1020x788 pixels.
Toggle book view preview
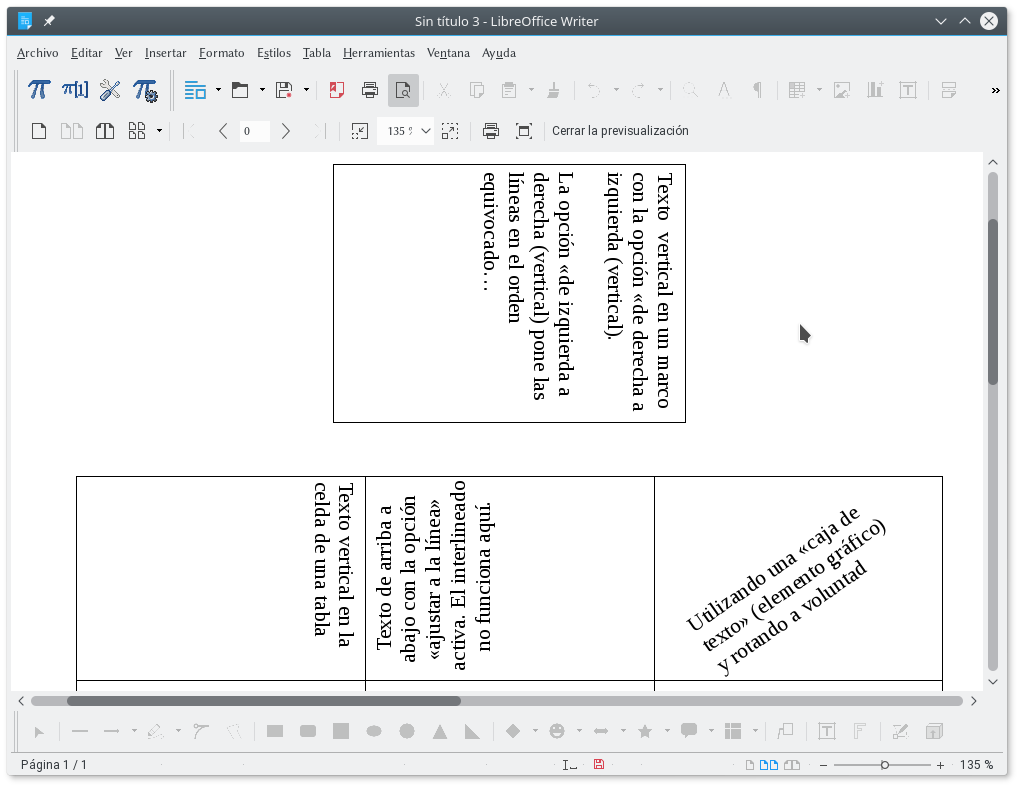click(104, 130)
